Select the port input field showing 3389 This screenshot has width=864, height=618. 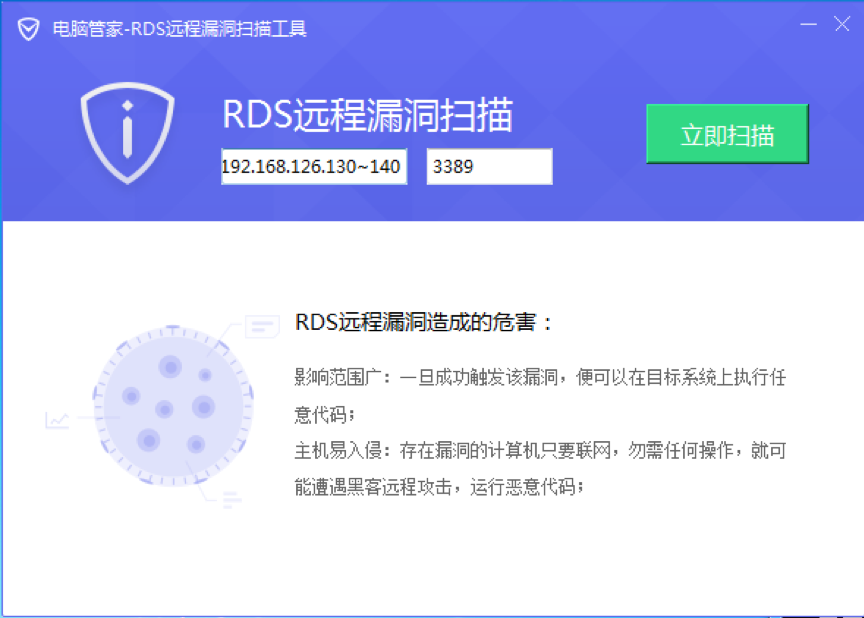pos(489,166)
